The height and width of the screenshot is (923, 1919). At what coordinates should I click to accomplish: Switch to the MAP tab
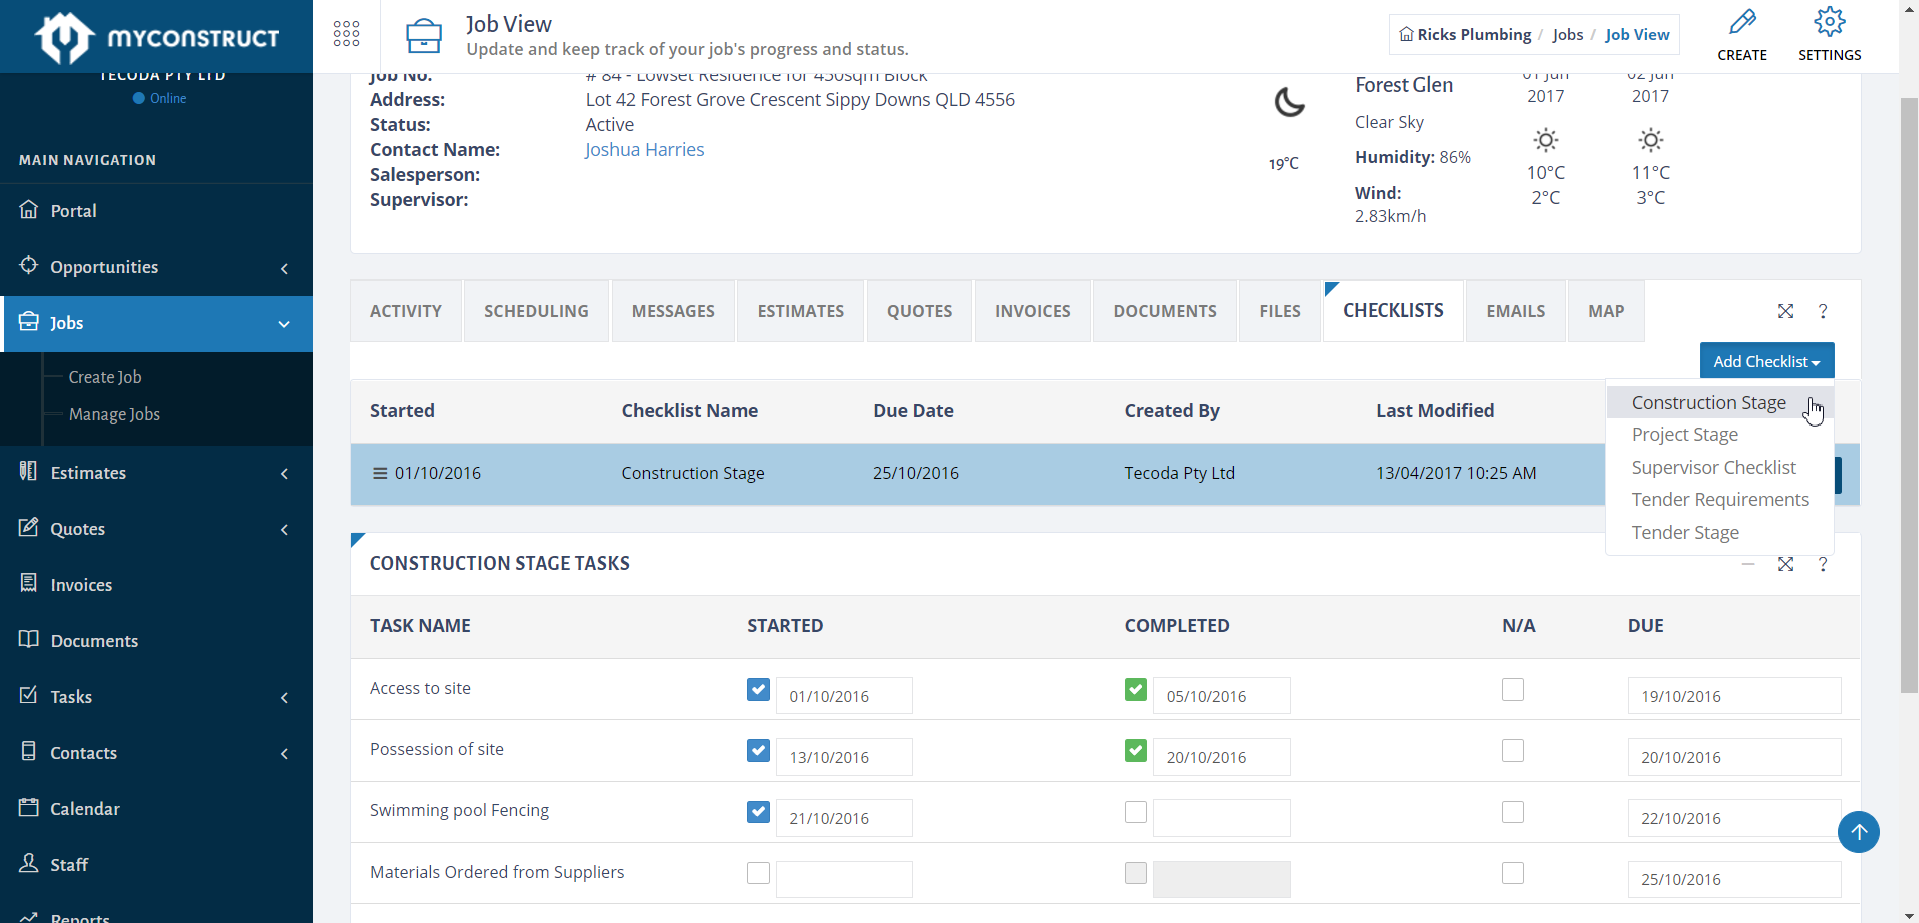[1606, 311]
